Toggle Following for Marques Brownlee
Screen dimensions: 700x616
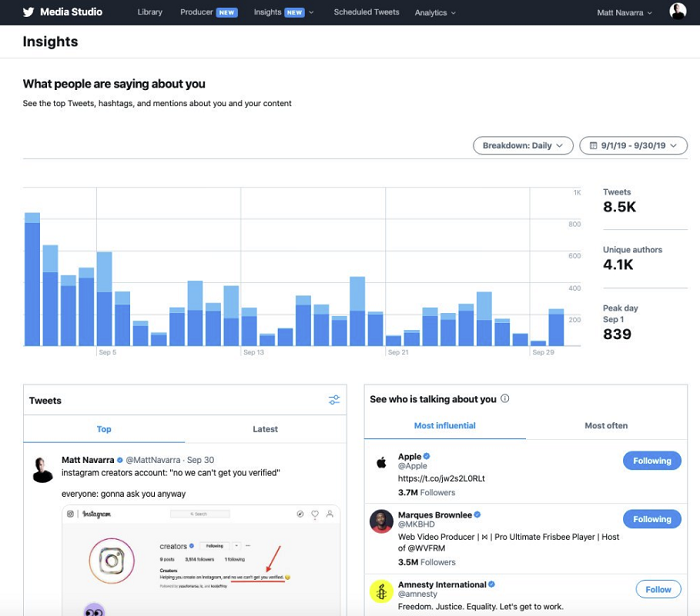pyautogui.click(x=651, y=519)
